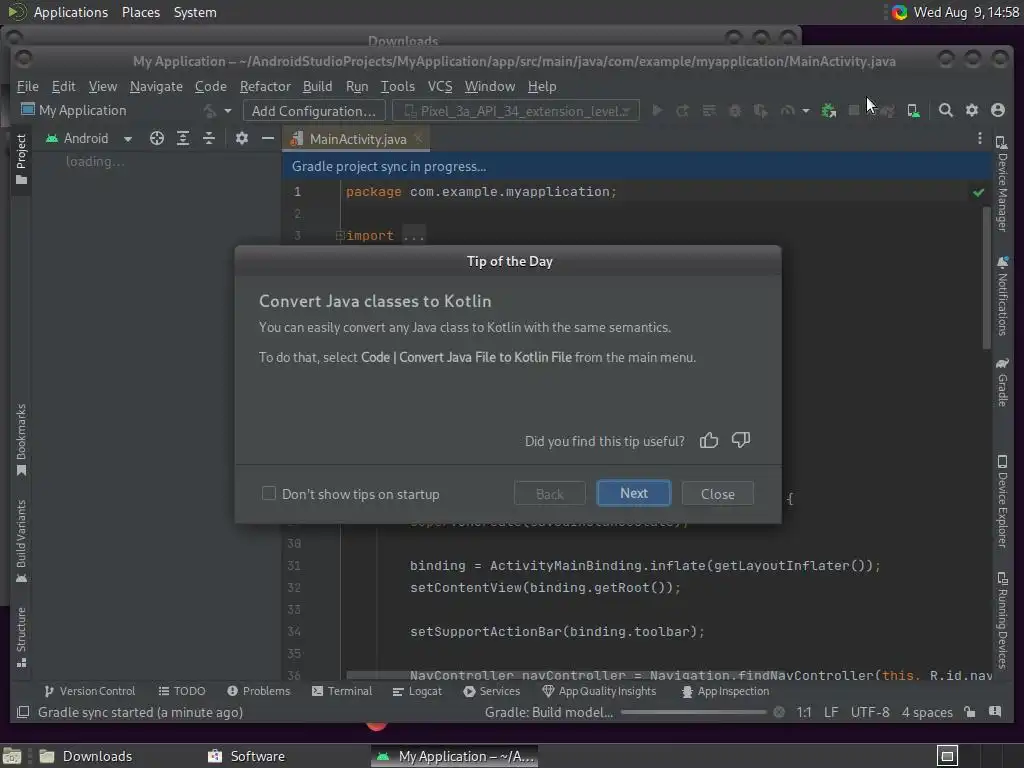
Task: Click the Gradle Build model progress bar
Action: point(694,712)
